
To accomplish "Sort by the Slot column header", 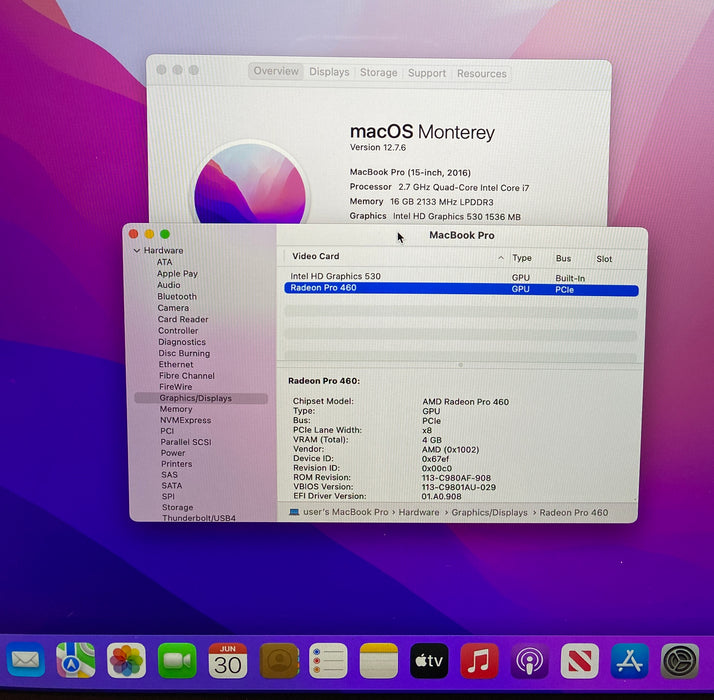I will [x=604, y=259].
